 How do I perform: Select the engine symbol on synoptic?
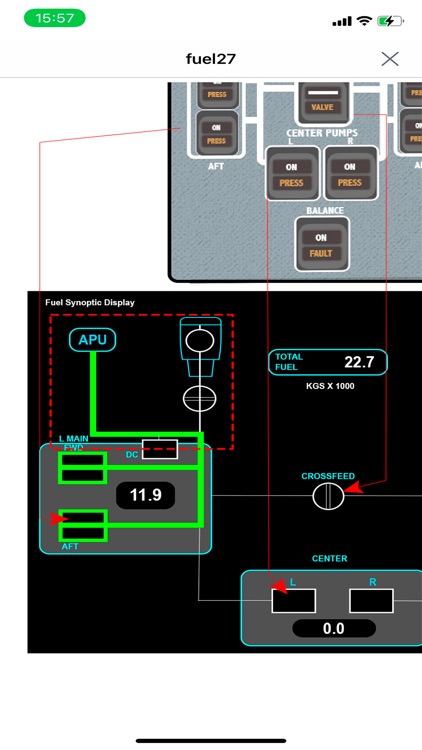200,346
